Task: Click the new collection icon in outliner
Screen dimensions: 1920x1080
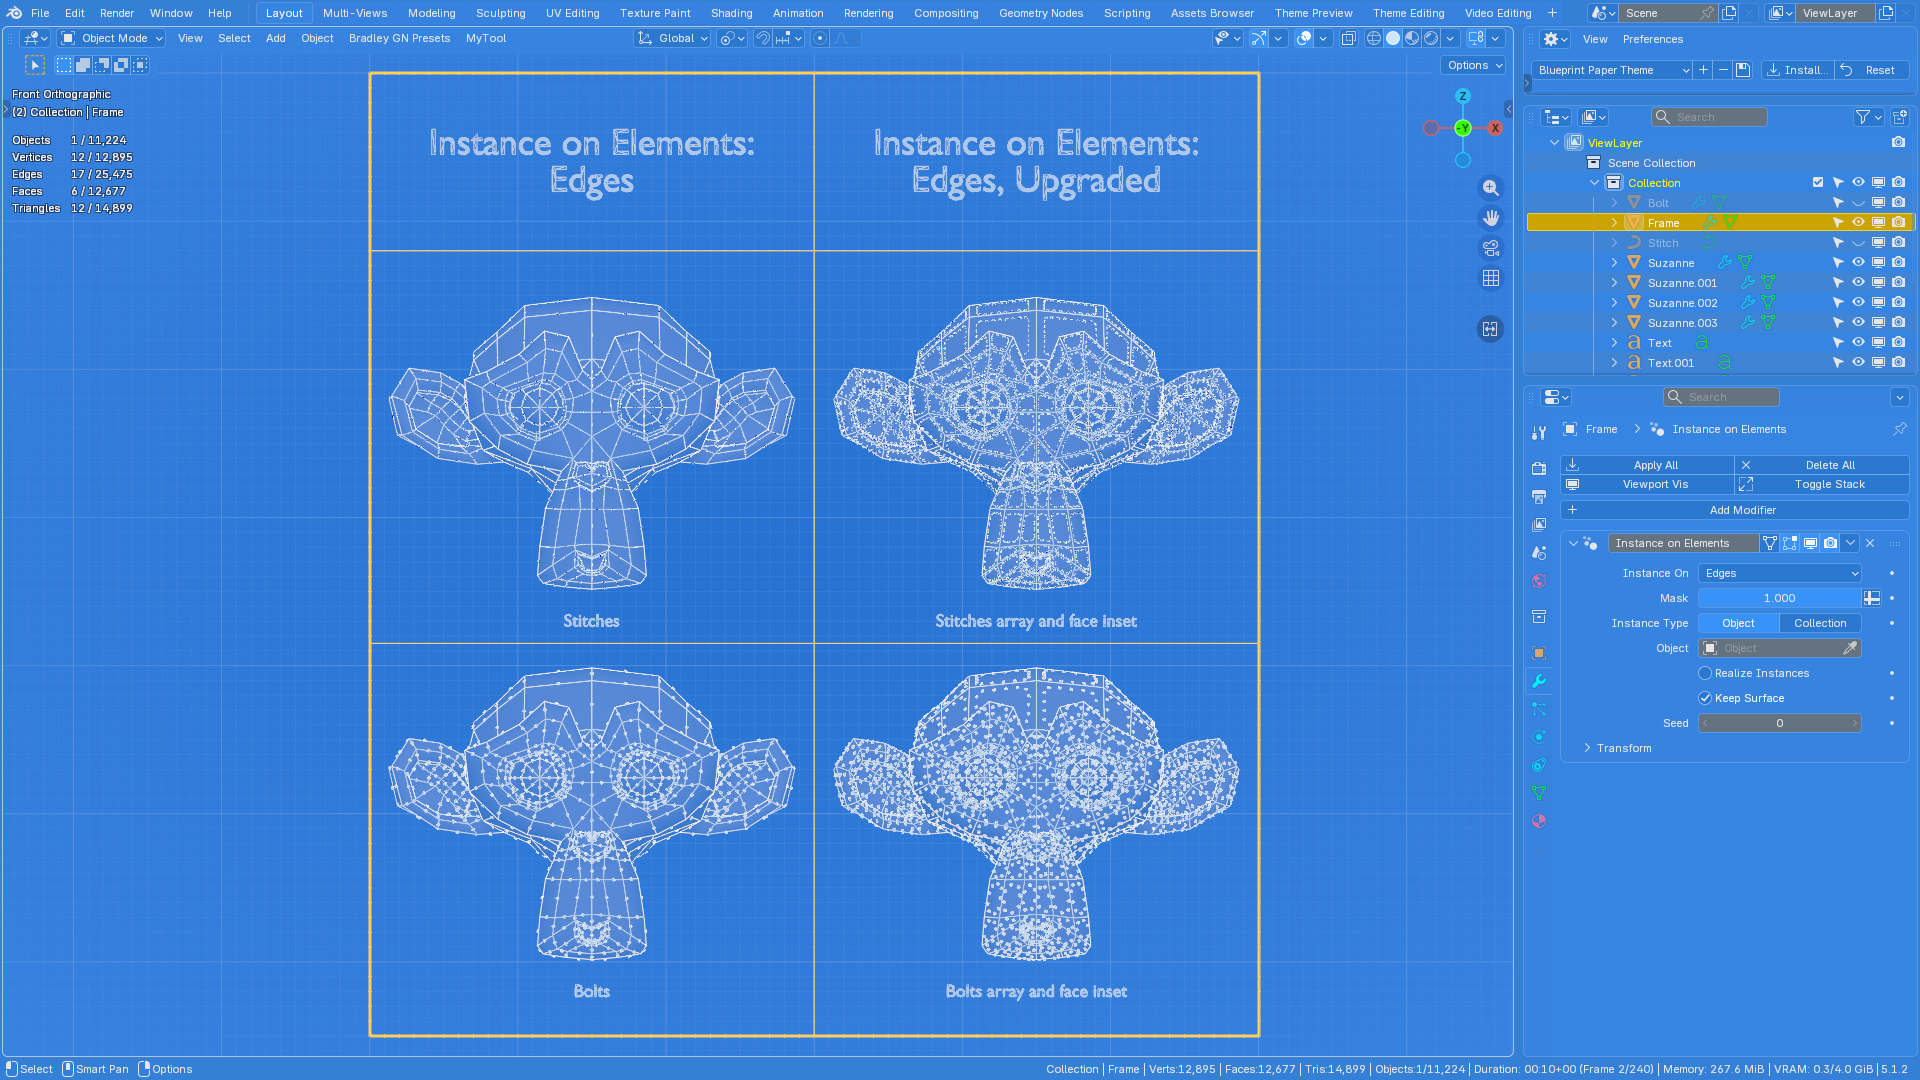Action: coord(1899,117)
